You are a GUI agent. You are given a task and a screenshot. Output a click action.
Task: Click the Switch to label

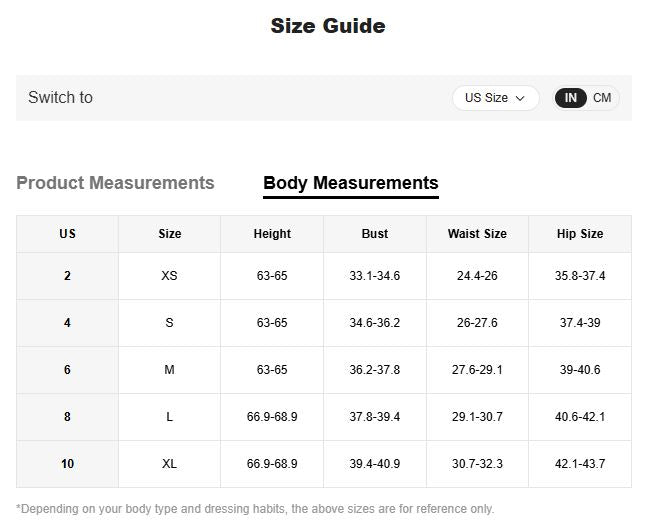(60, 98)
